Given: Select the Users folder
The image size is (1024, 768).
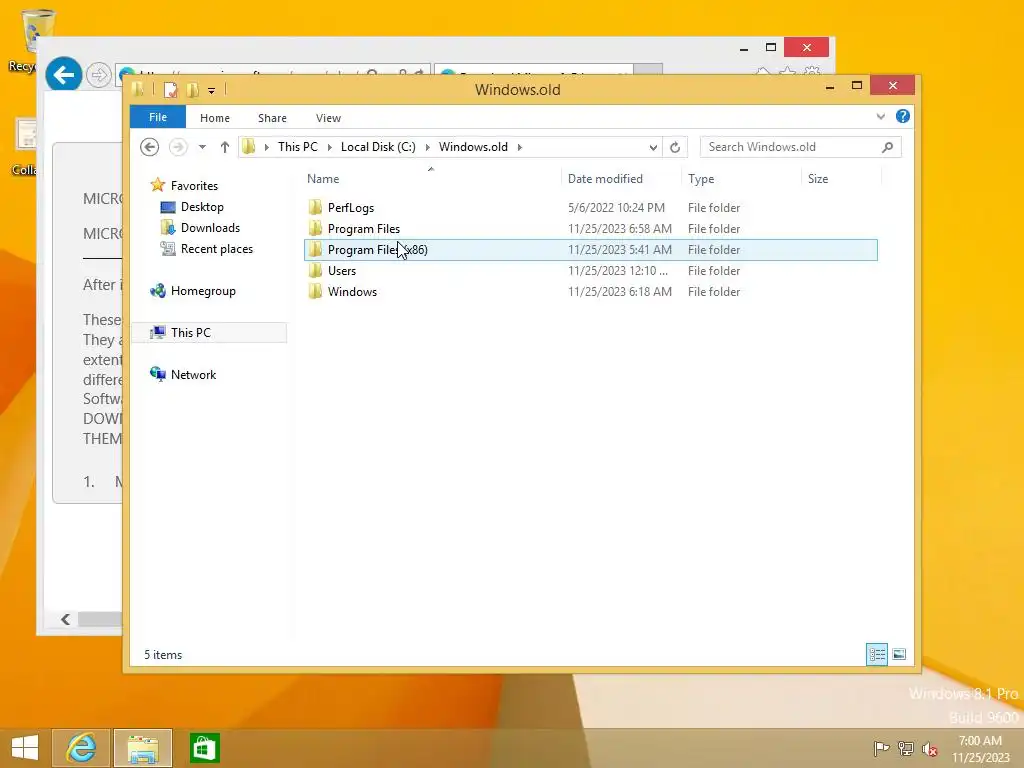Looking at the screenshot, I should click(x=590, y=270).
